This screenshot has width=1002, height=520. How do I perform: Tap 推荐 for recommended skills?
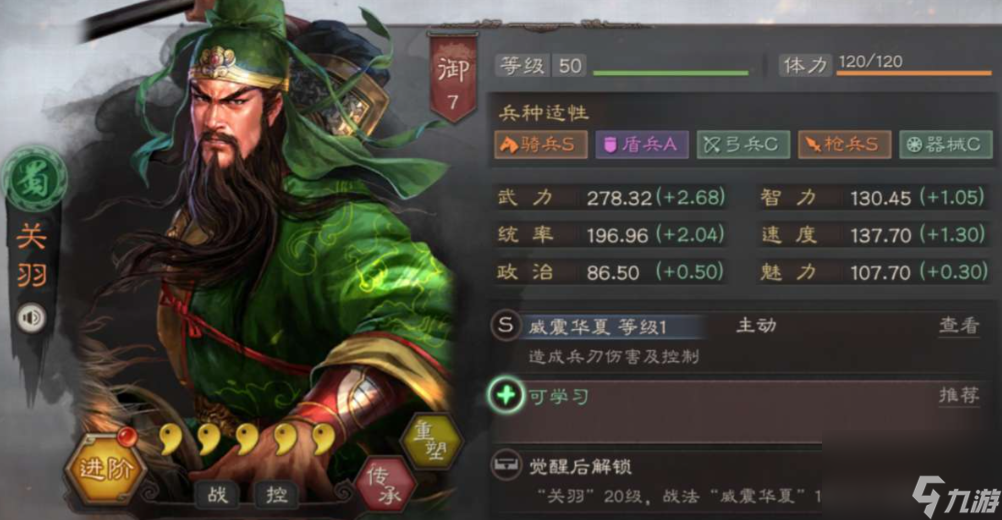959,395
